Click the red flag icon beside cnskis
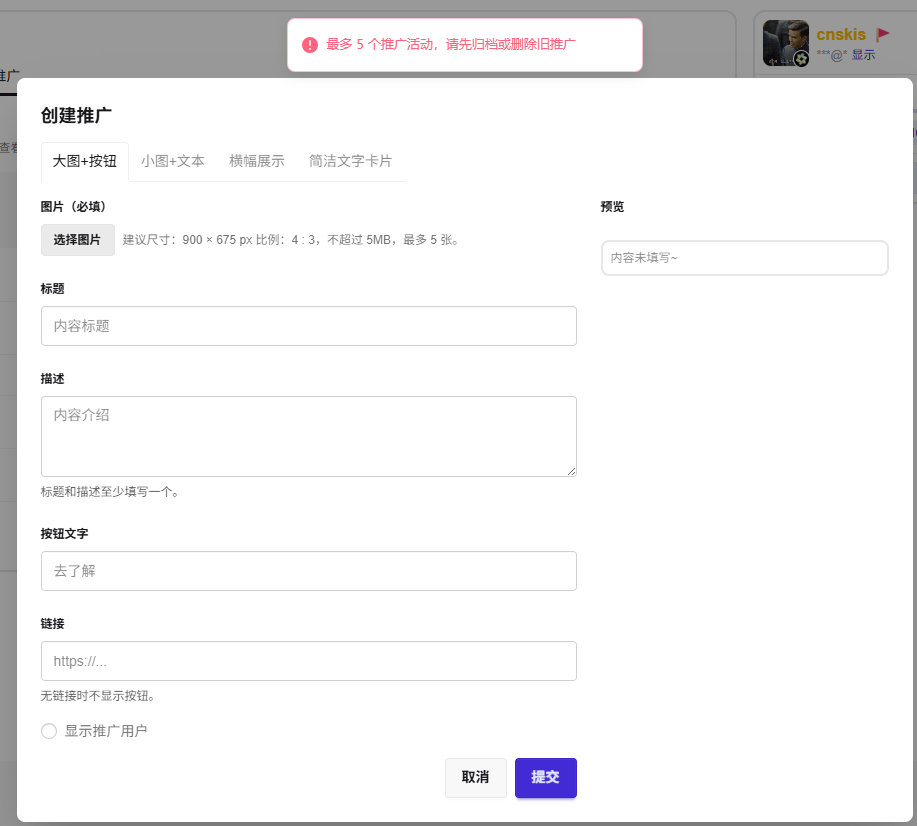 (x=883, y=34)
